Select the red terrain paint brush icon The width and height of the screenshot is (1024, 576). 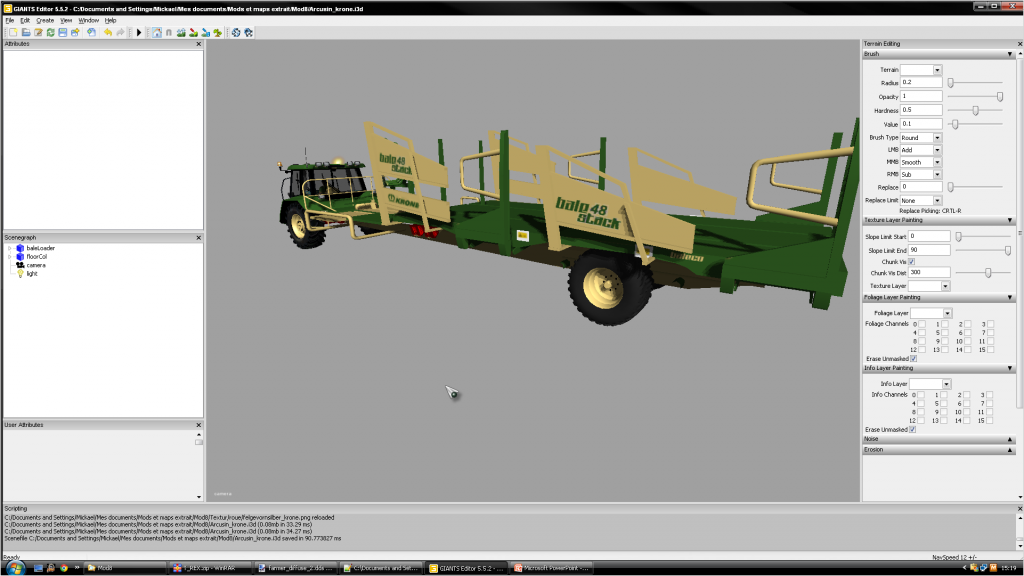193,33
